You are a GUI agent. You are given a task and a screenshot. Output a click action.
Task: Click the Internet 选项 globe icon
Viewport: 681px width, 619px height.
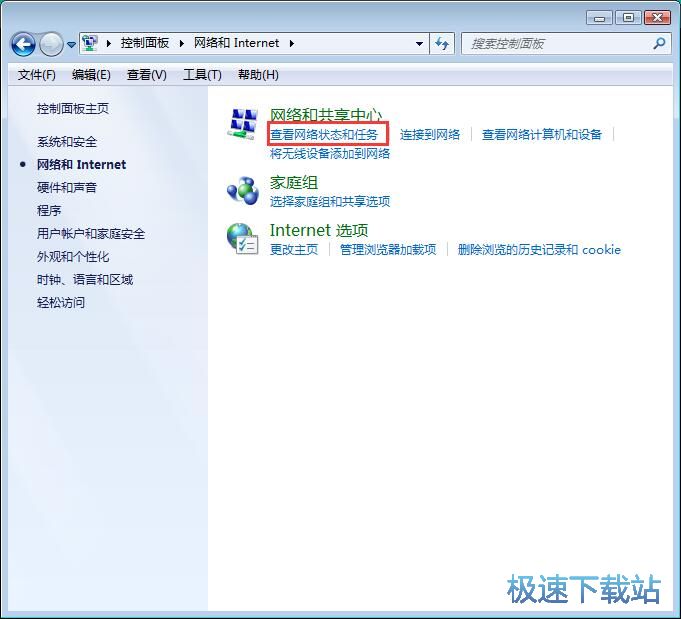tap(243, 239)
